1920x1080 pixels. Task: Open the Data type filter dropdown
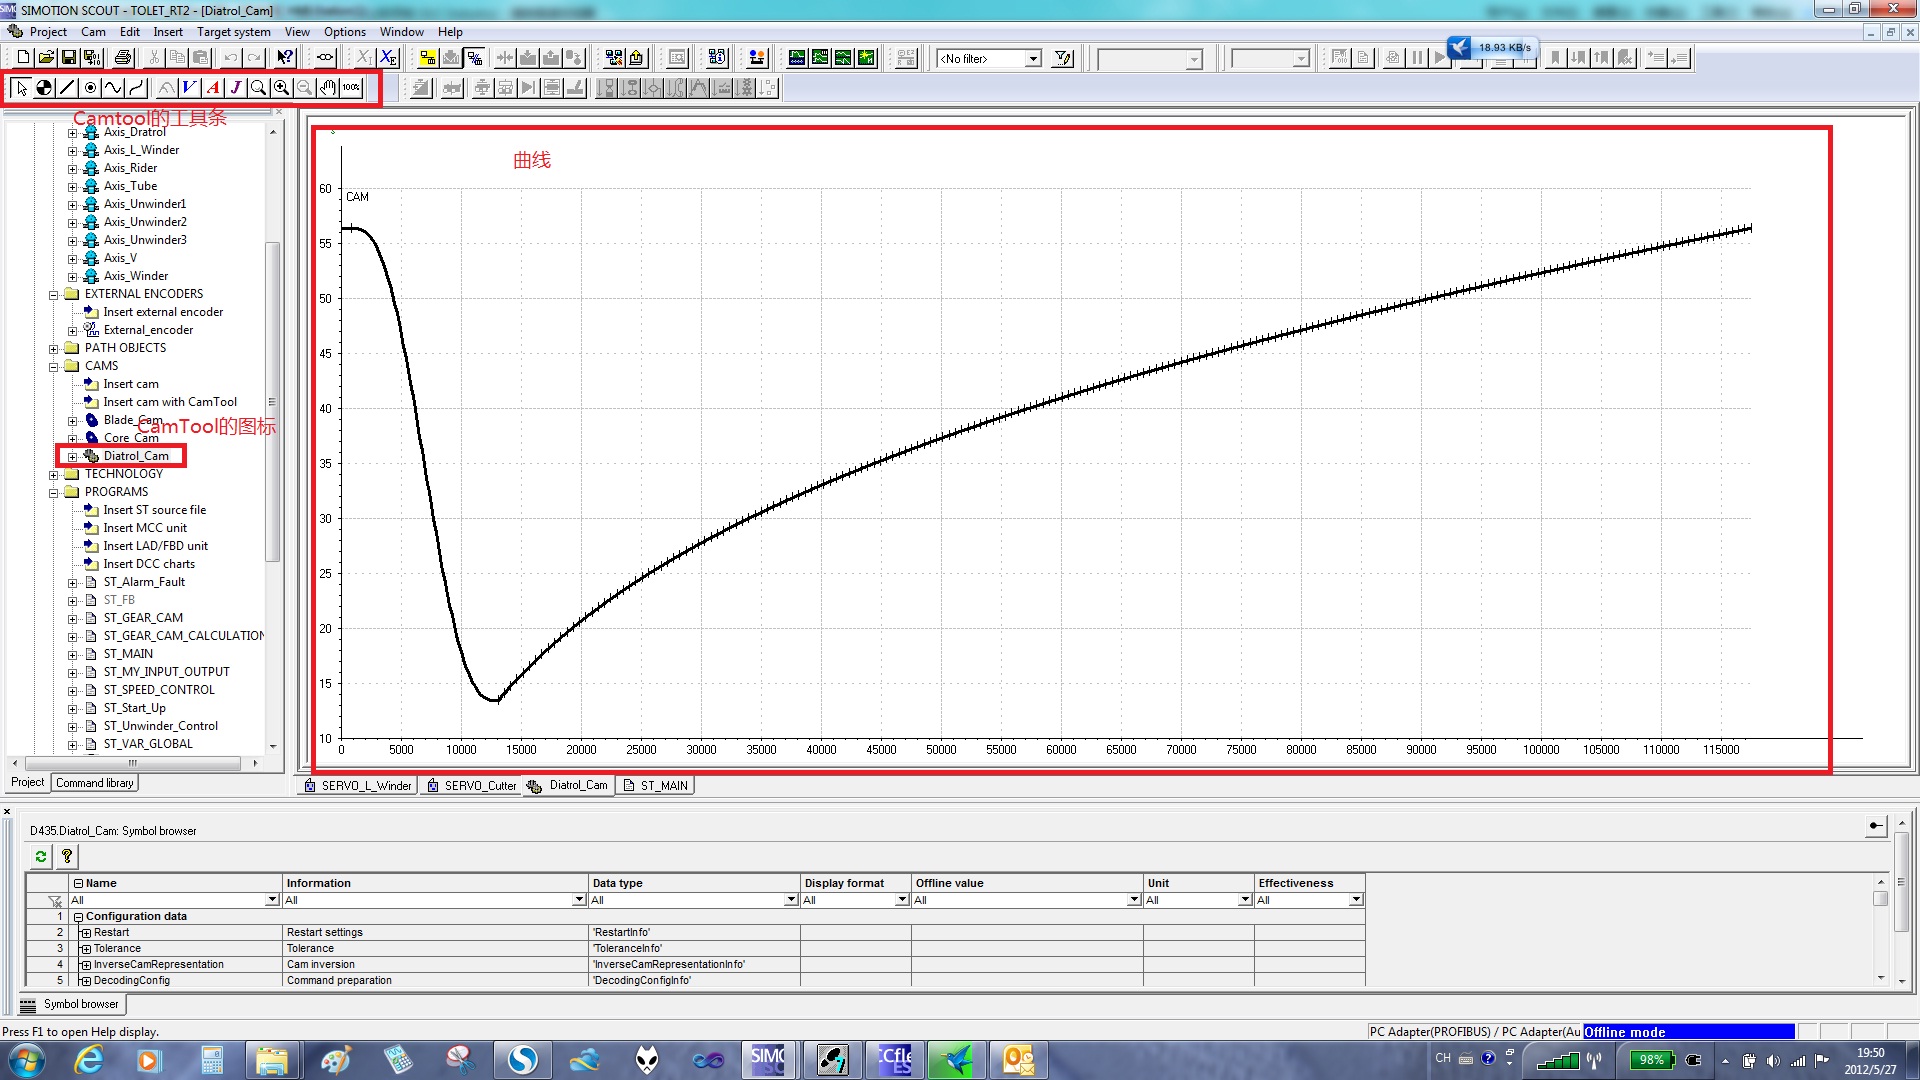tap(790, 900)
